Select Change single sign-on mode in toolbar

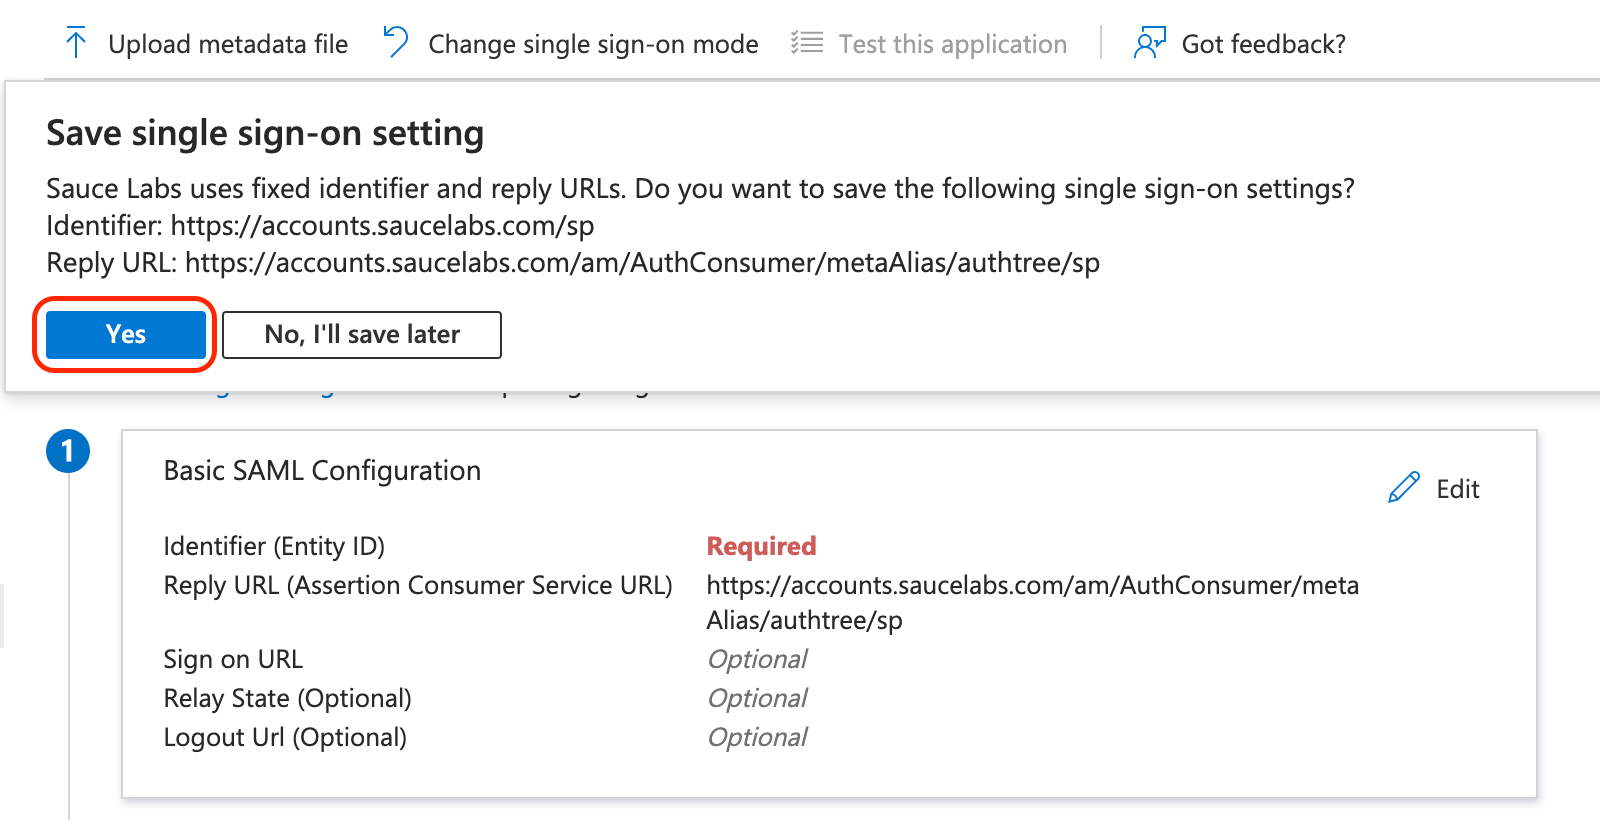tap(594, 43)
